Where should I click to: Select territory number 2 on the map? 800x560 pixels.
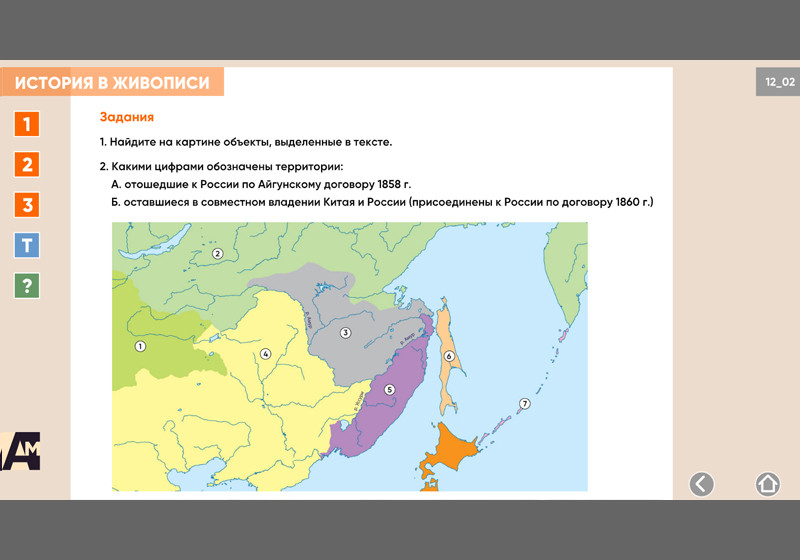click(x=217, y=254)
